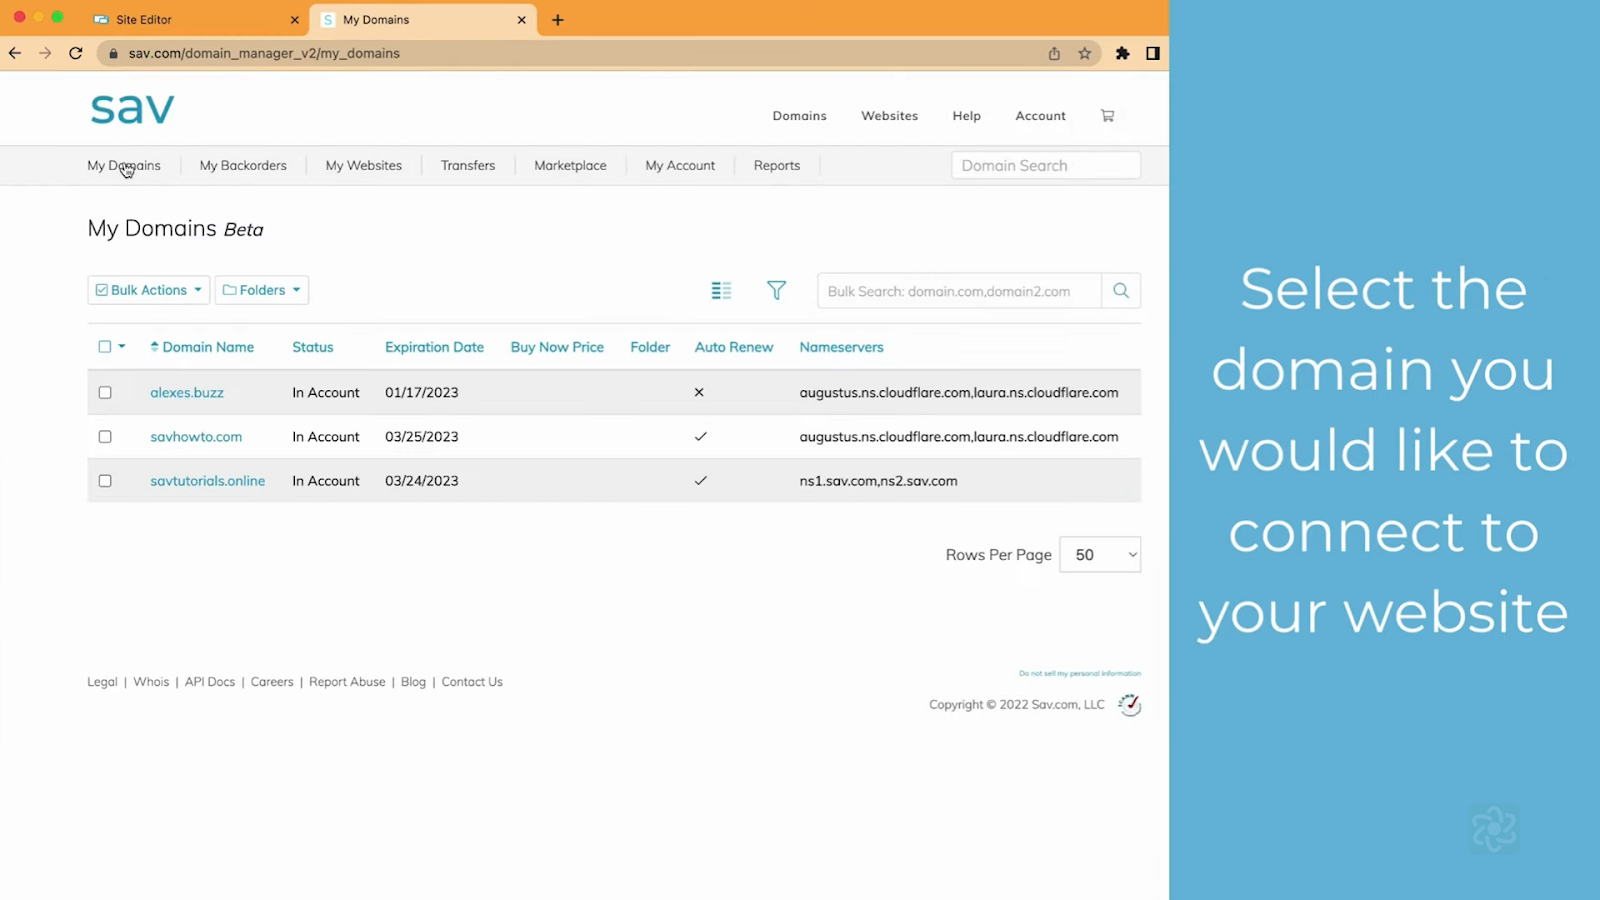Open the savhowto.com domain link
1600x900 pixels.
(x=196, y=437)
